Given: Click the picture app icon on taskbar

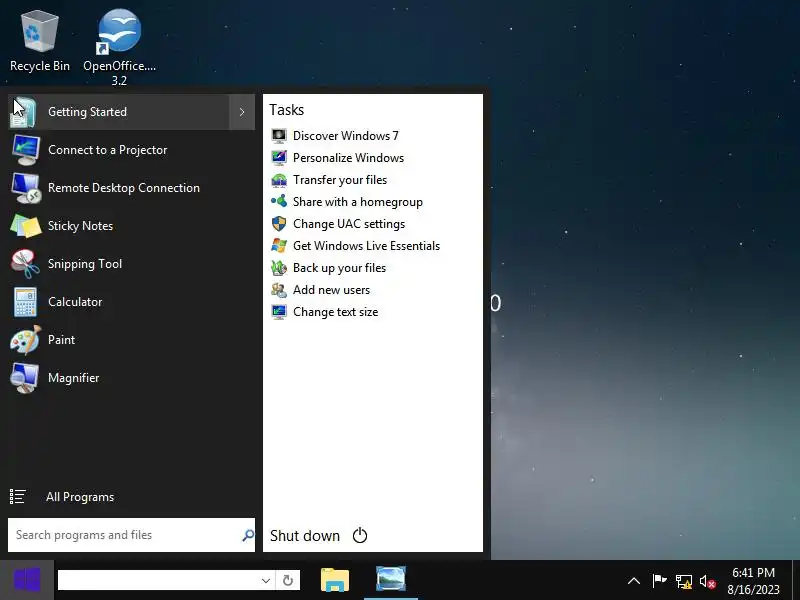Looking at the screenshot, I should [x=391, y=580].
